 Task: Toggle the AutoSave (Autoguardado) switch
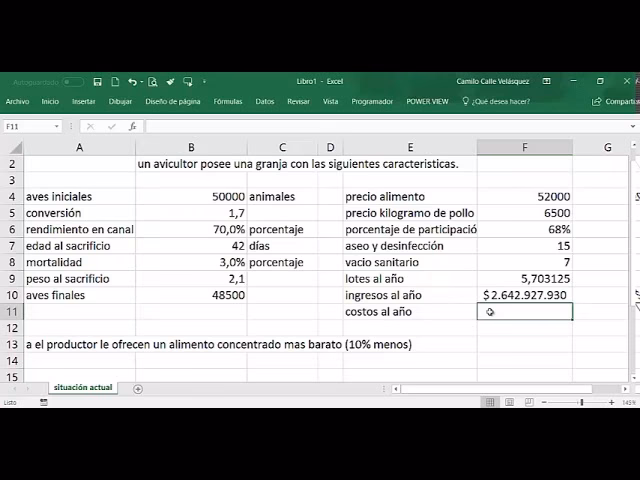coord(73,81)
